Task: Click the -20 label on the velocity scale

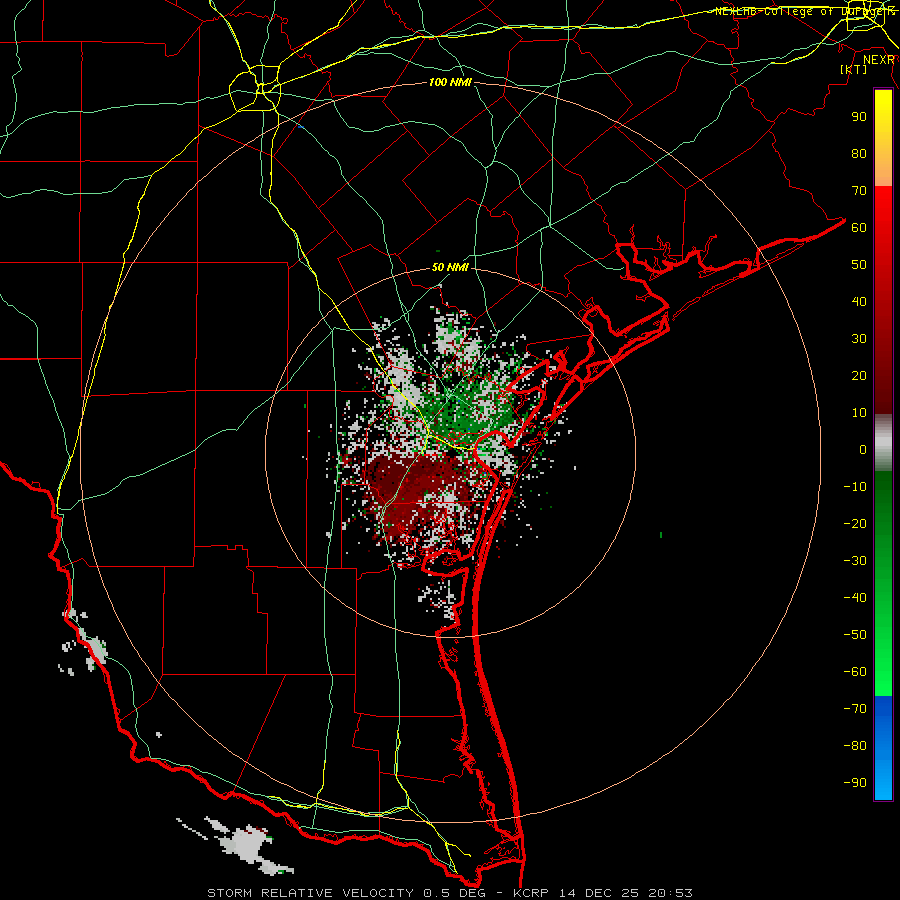Action: coord(855,523)
